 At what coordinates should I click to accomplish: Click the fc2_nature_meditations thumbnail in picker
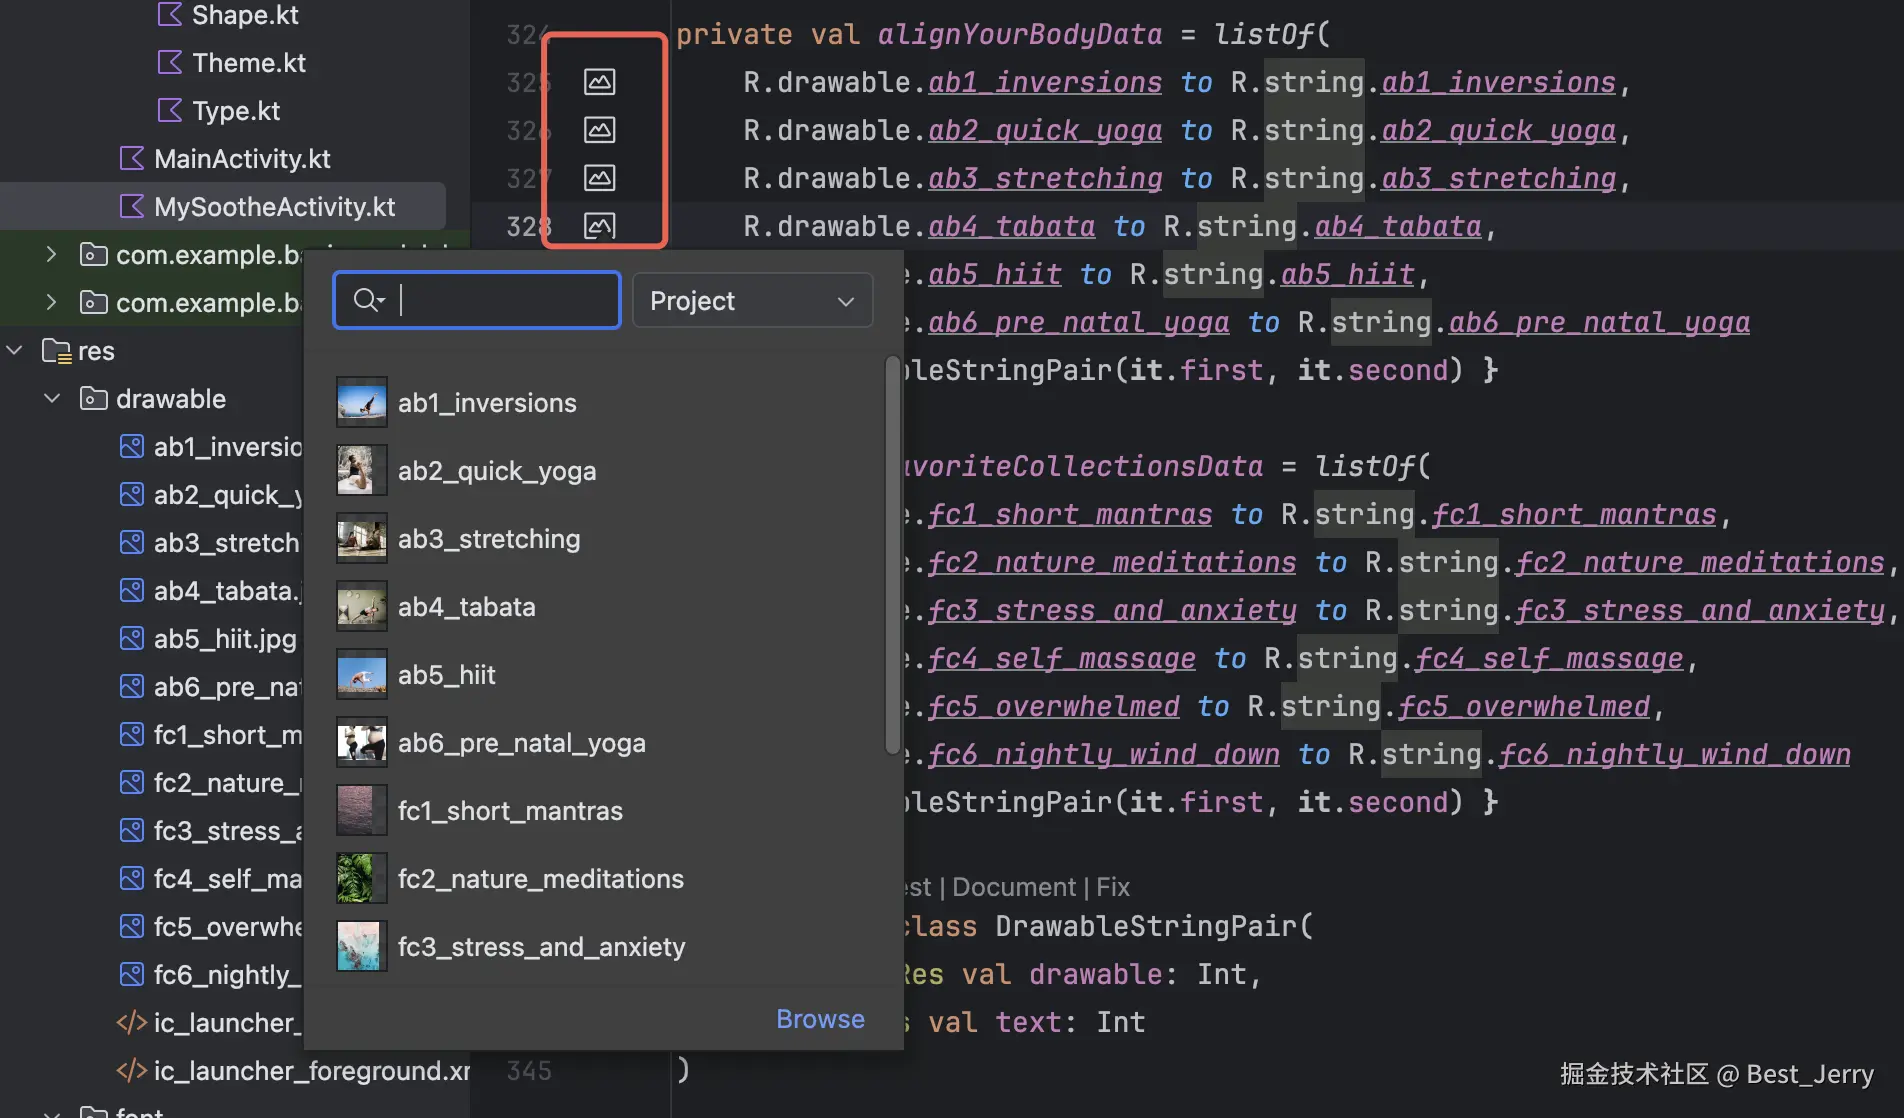(x=361, y=878)
